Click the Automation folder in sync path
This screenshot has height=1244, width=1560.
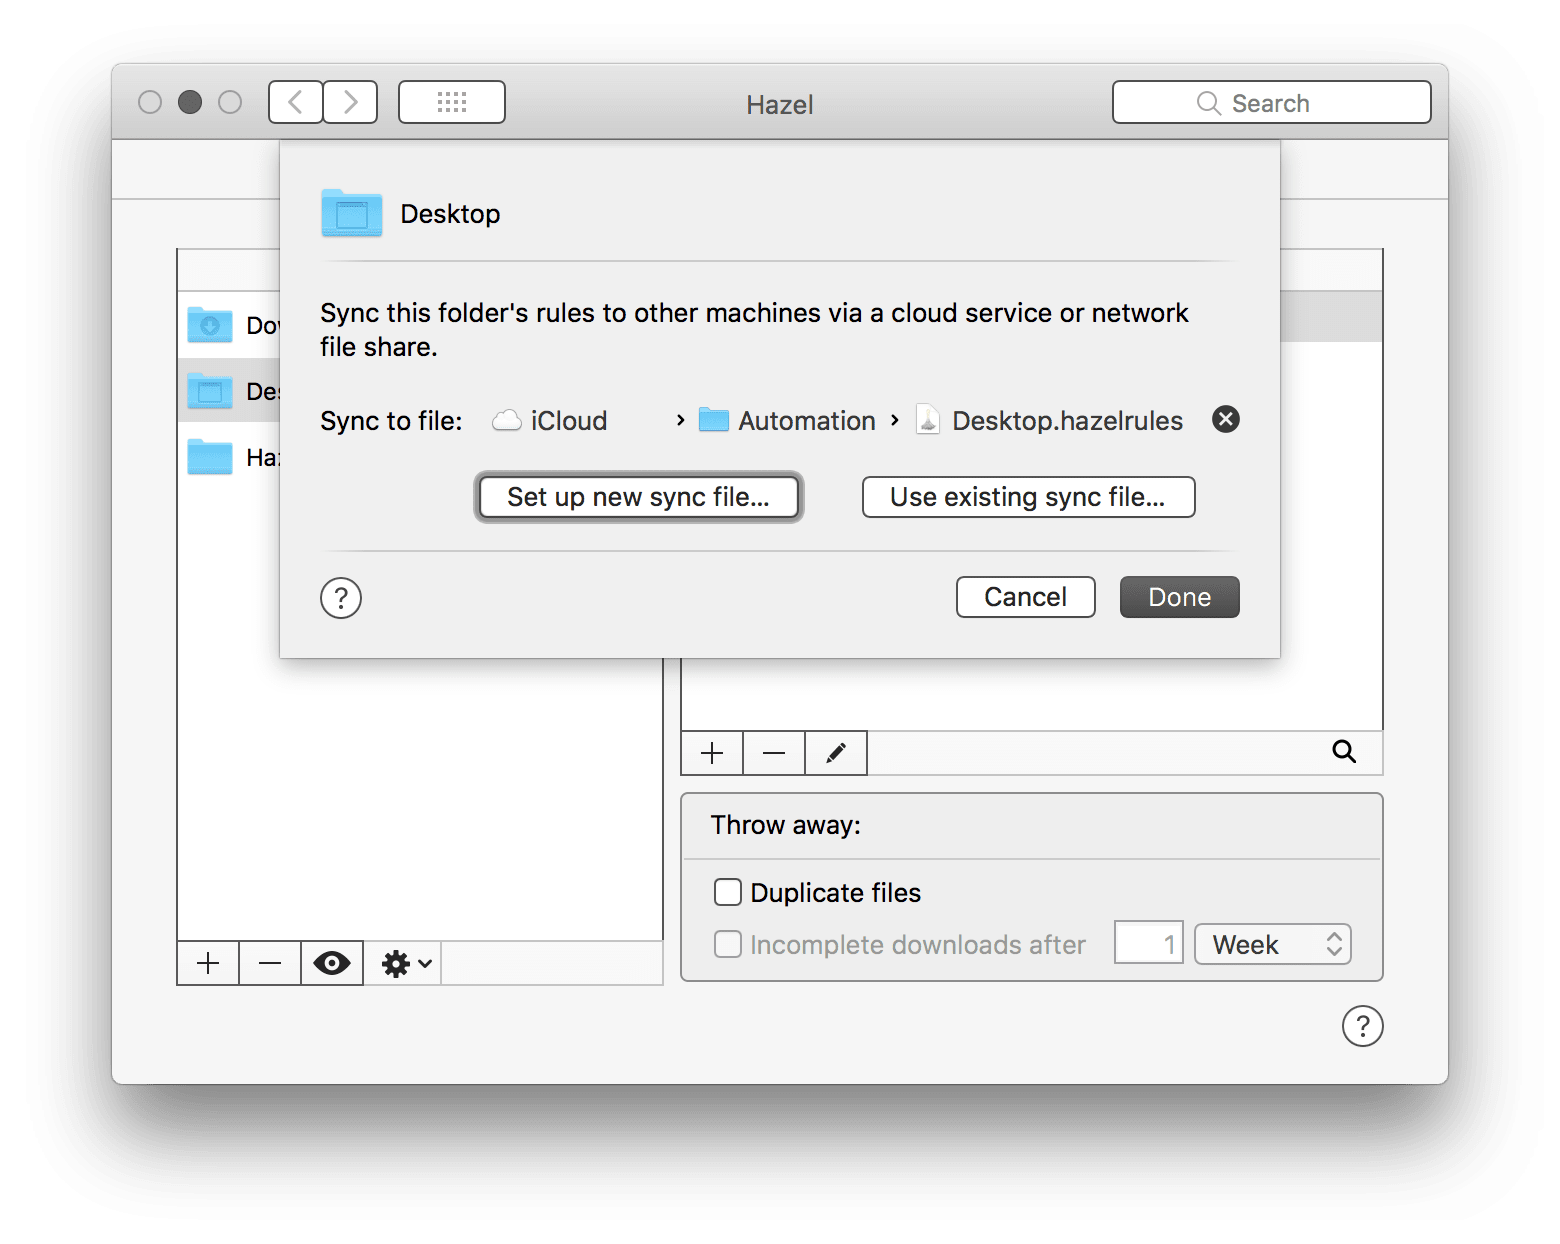(x=788, y=421)
